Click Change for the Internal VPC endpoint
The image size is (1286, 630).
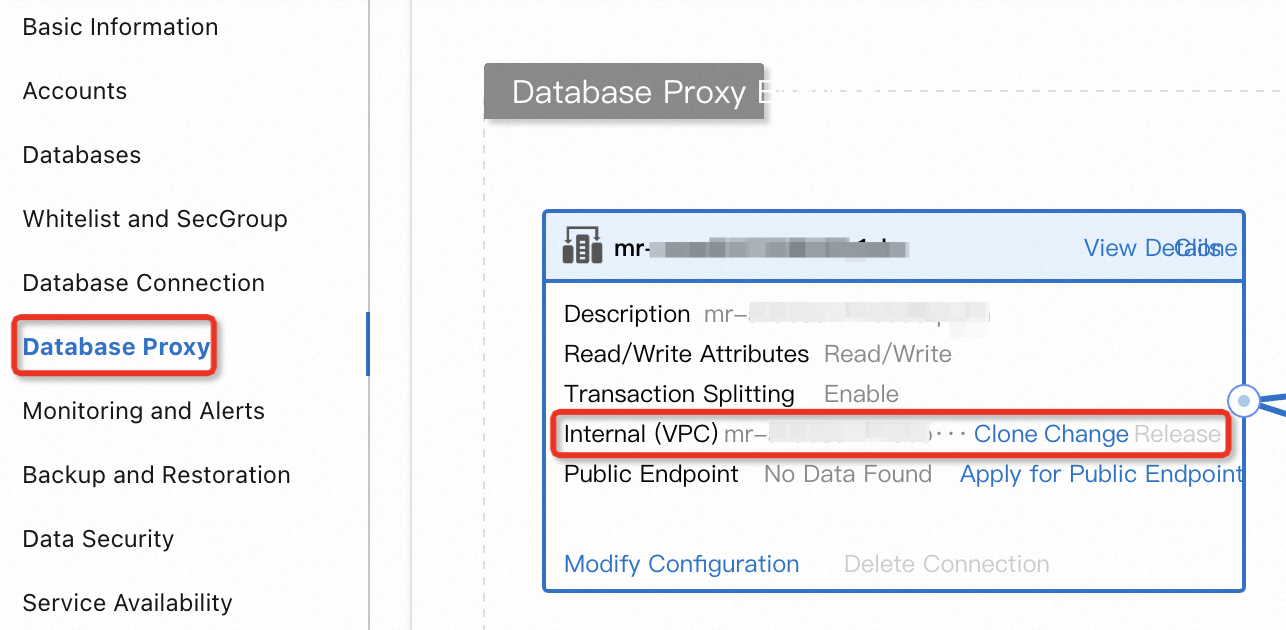tap(1085, 434)
